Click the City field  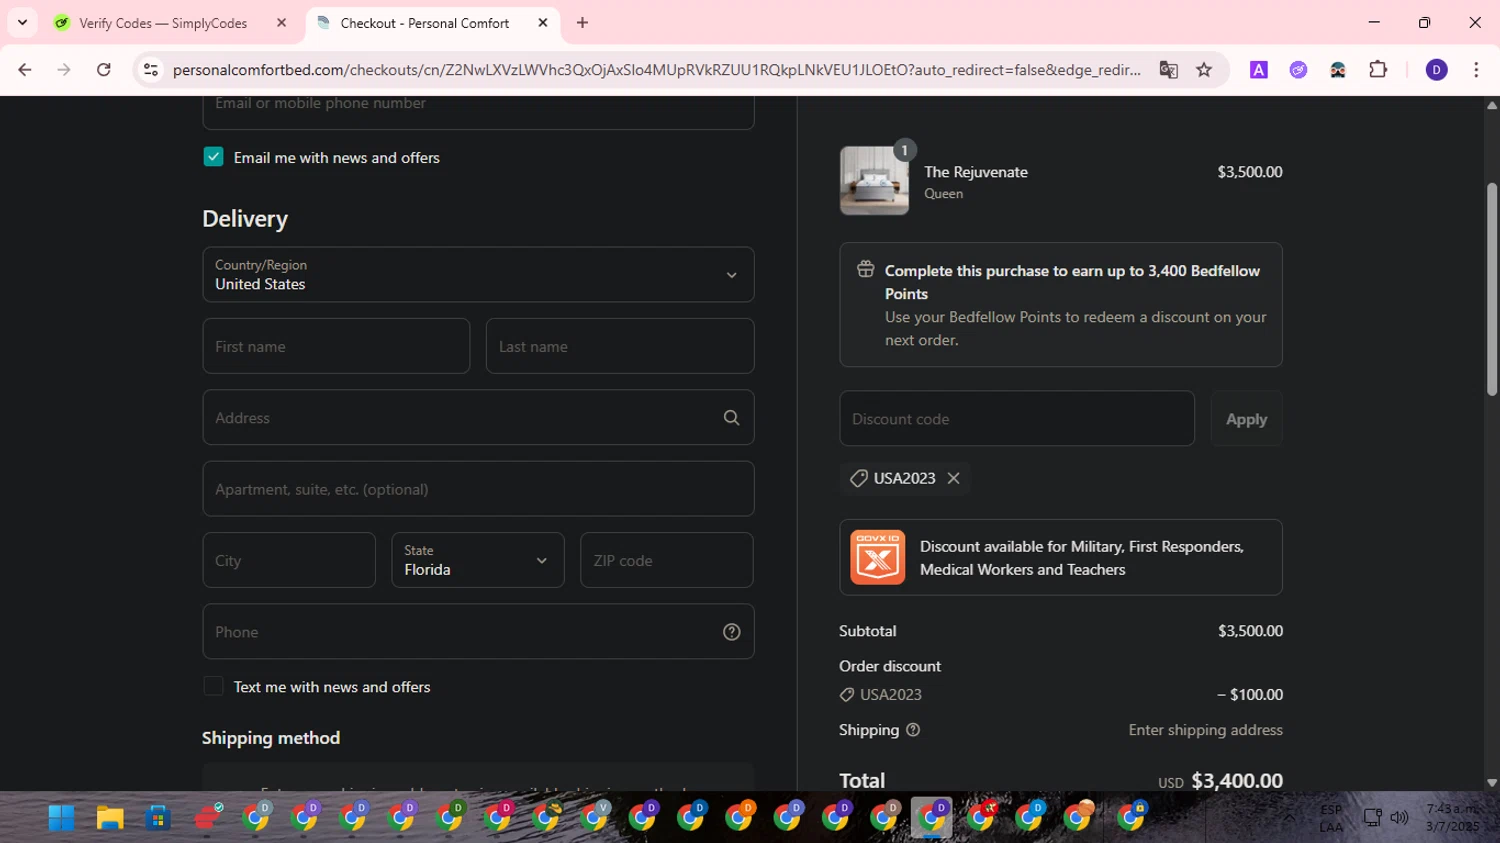289,560
